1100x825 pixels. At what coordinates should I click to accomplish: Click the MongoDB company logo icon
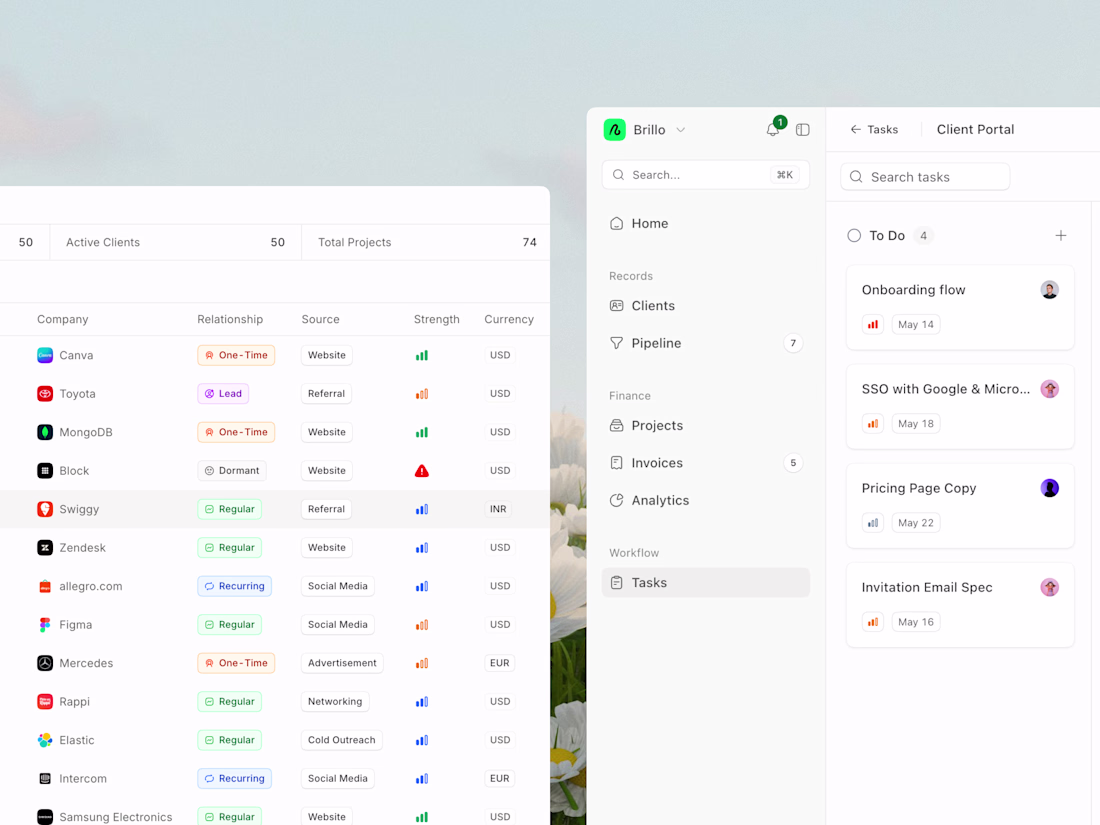click(x=45, y=432)
